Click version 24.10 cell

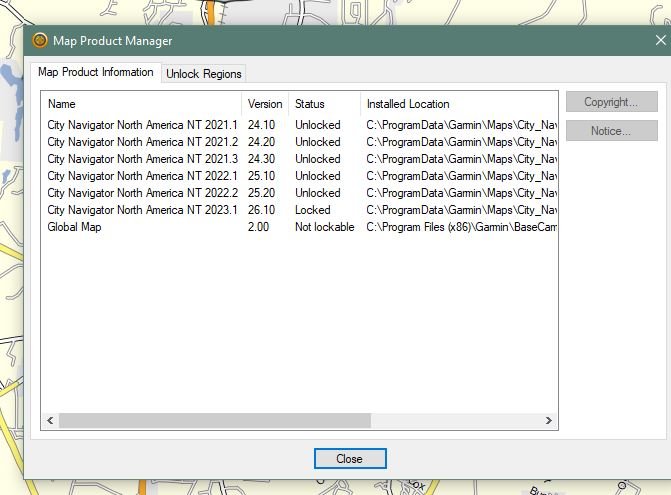(x=261, y=125)
